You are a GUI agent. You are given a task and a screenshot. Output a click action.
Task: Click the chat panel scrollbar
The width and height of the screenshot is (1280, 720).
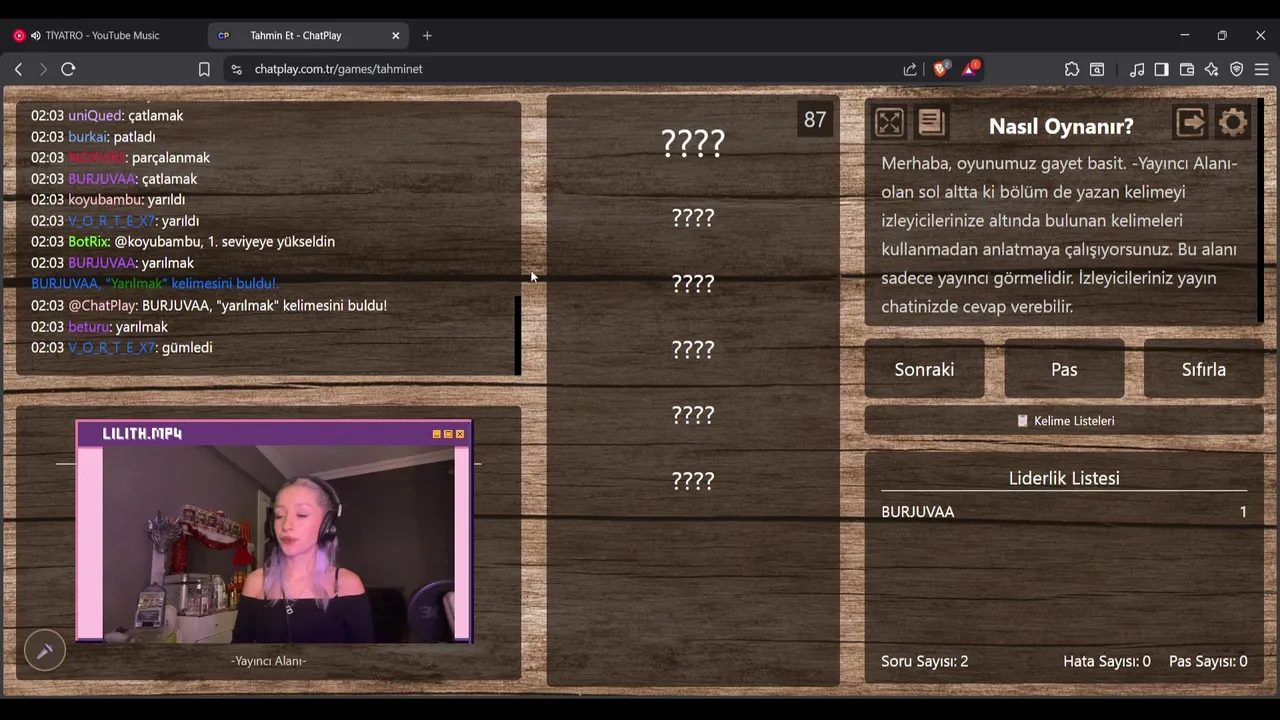click(518, 334)
